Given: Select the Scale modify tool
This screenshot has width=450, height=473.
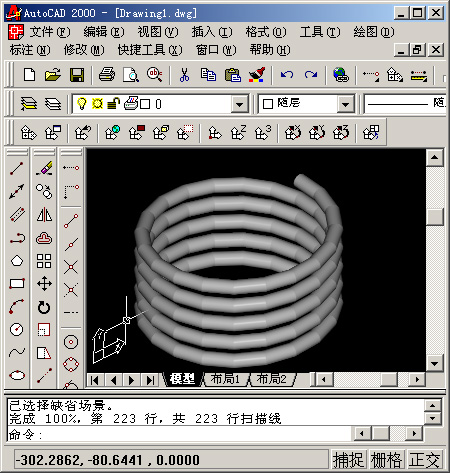Looking at the screenshot, I should point(44,330).
